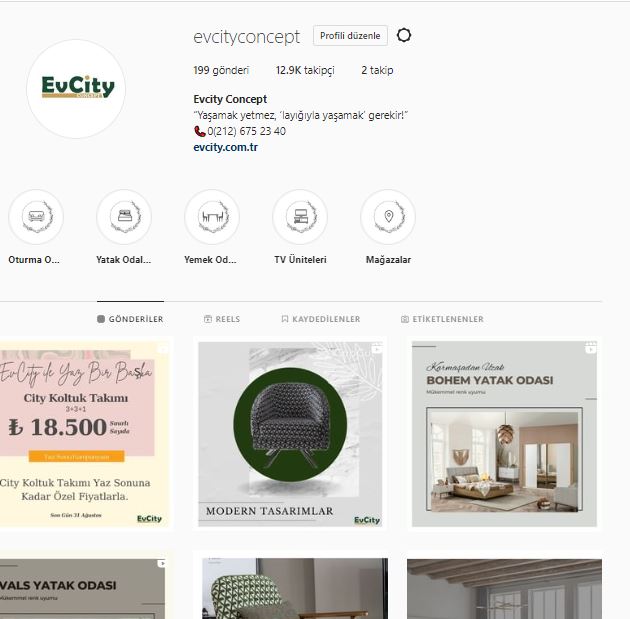Open the Yatak Odaları story highlight
This screenshot has width=630, height=619.
click(124, 217)
